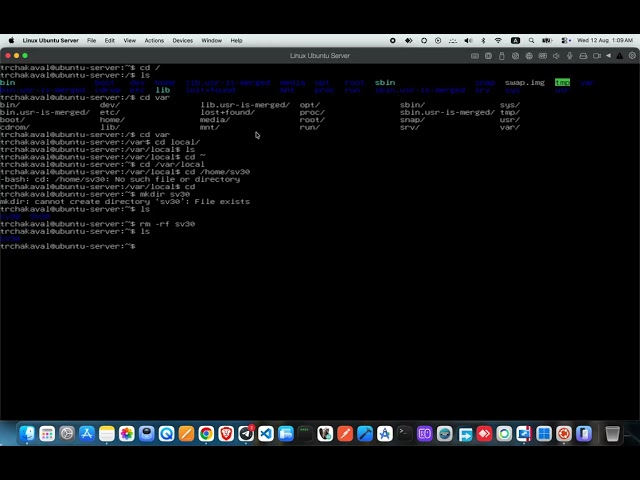Screen dimensions: 640x480
Task: Open the Trash in the Dock
Action: [612, 433]
